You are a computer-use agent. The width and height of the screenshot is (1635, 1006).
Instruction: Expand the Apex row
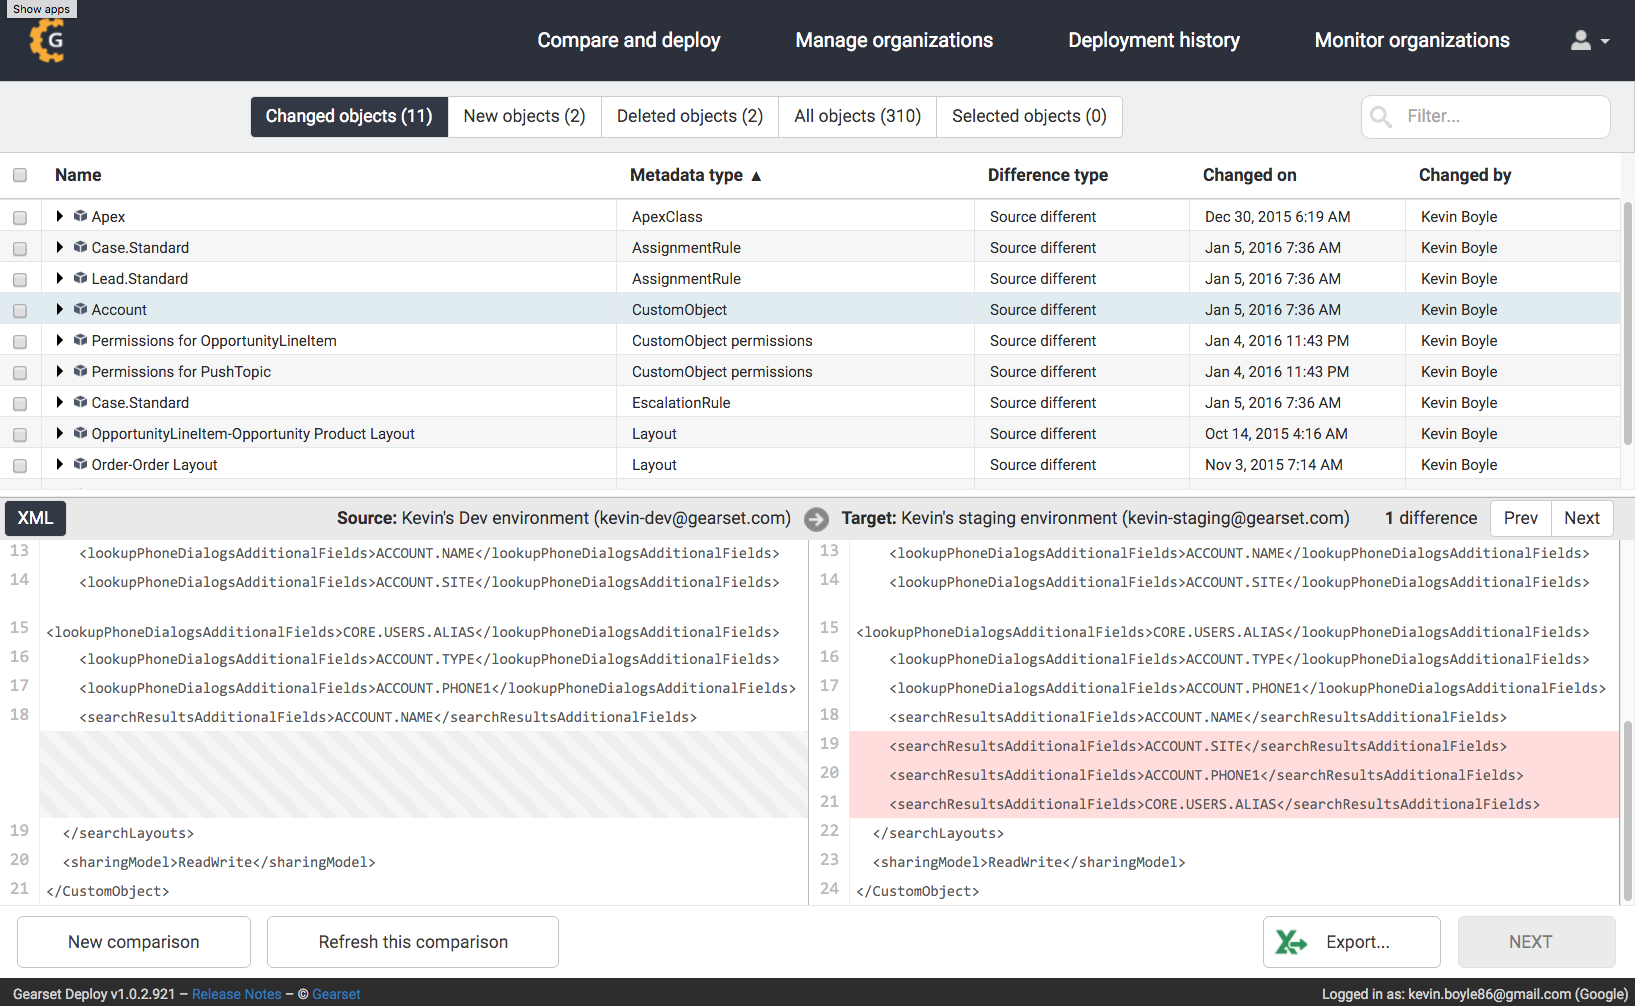pos(60,216)
